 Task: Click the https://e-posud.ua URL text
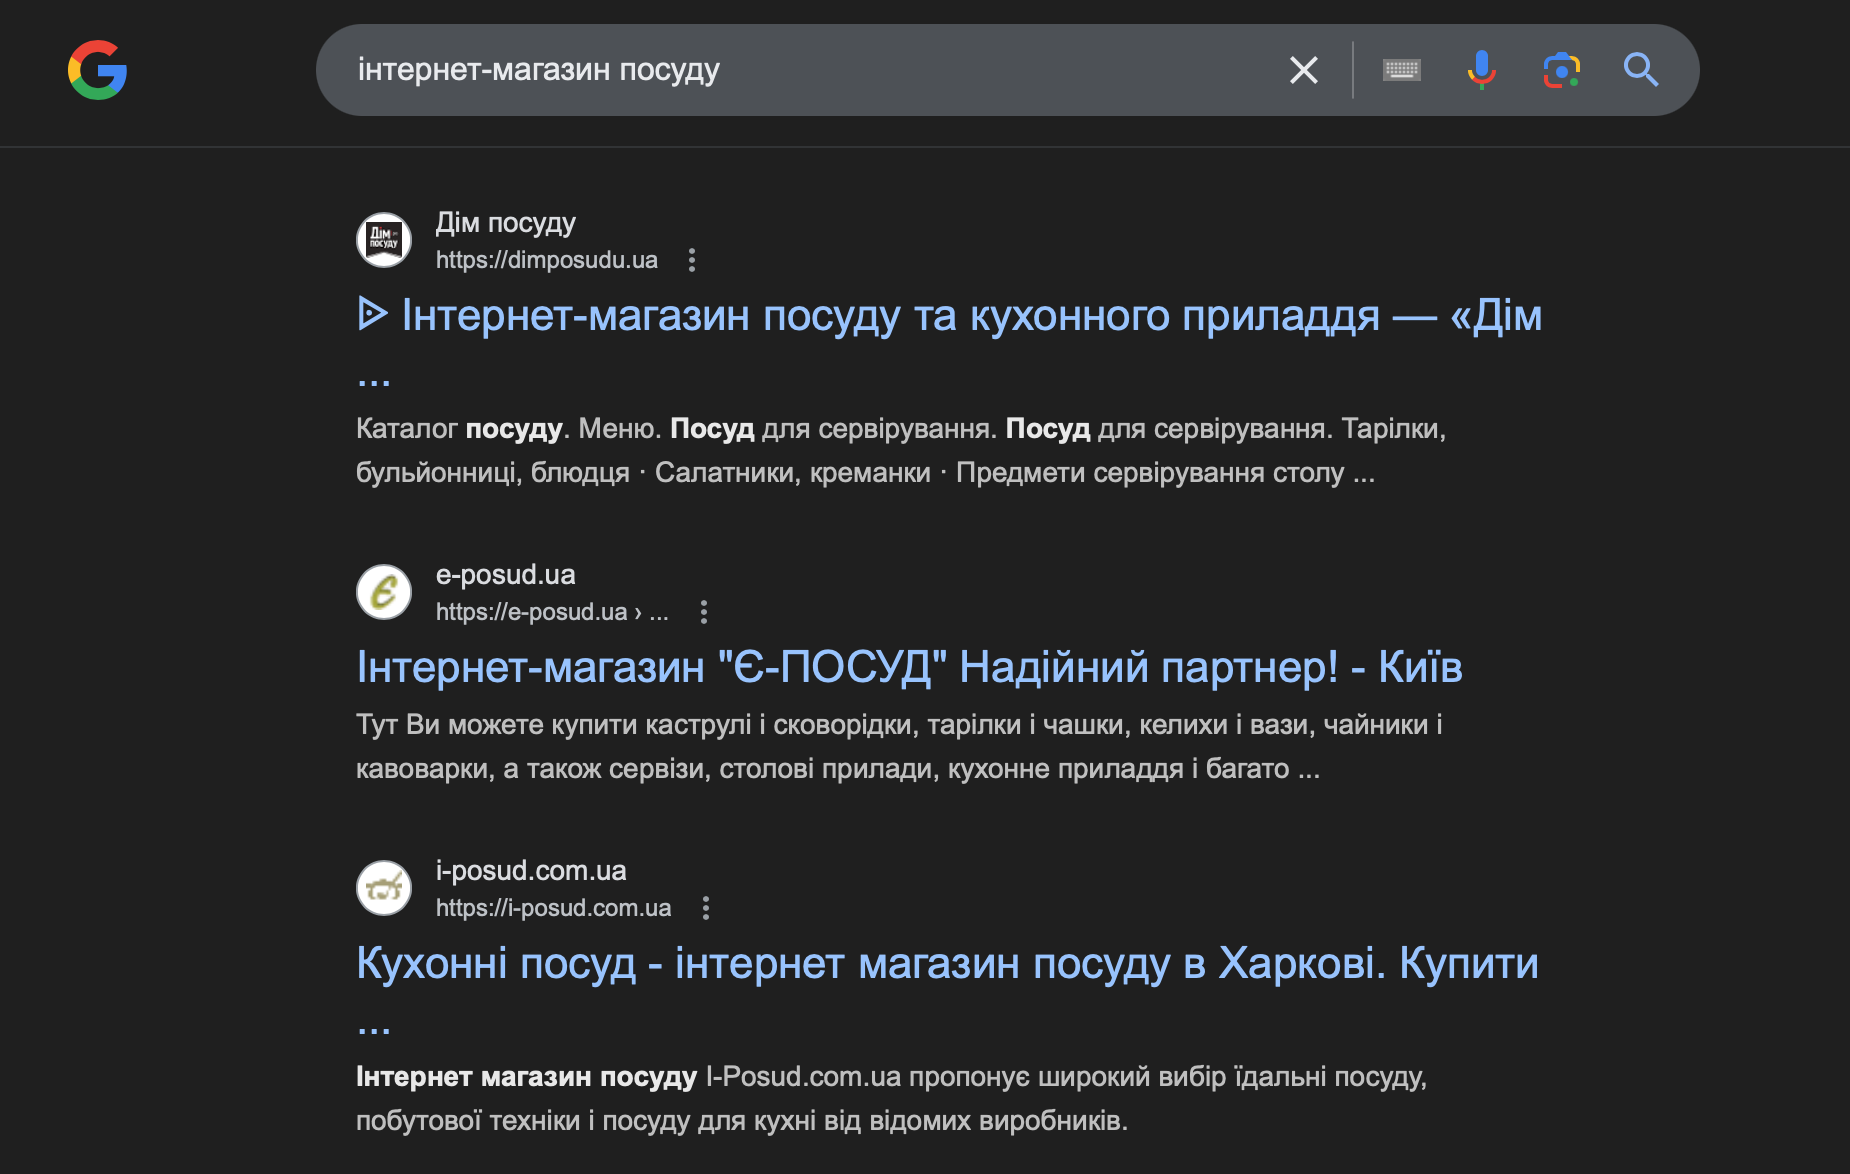click(x=552, y=612)
